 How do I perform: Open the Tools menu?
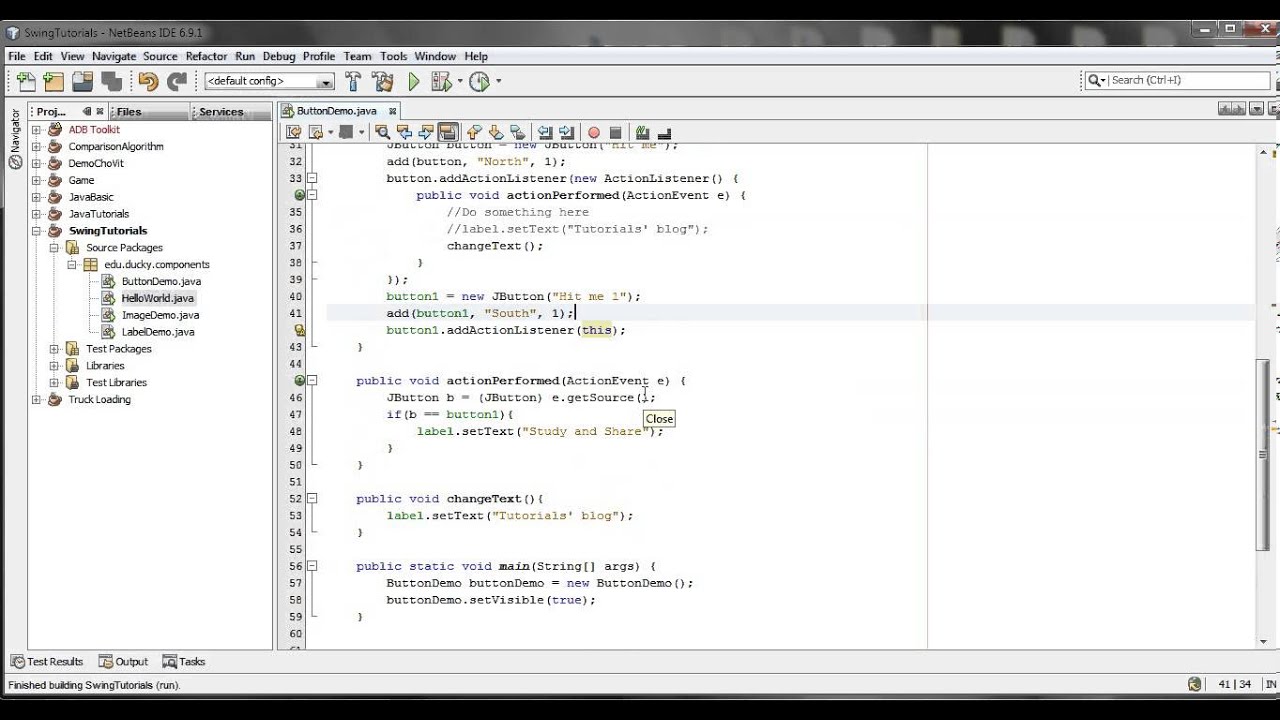pos(394,56)
